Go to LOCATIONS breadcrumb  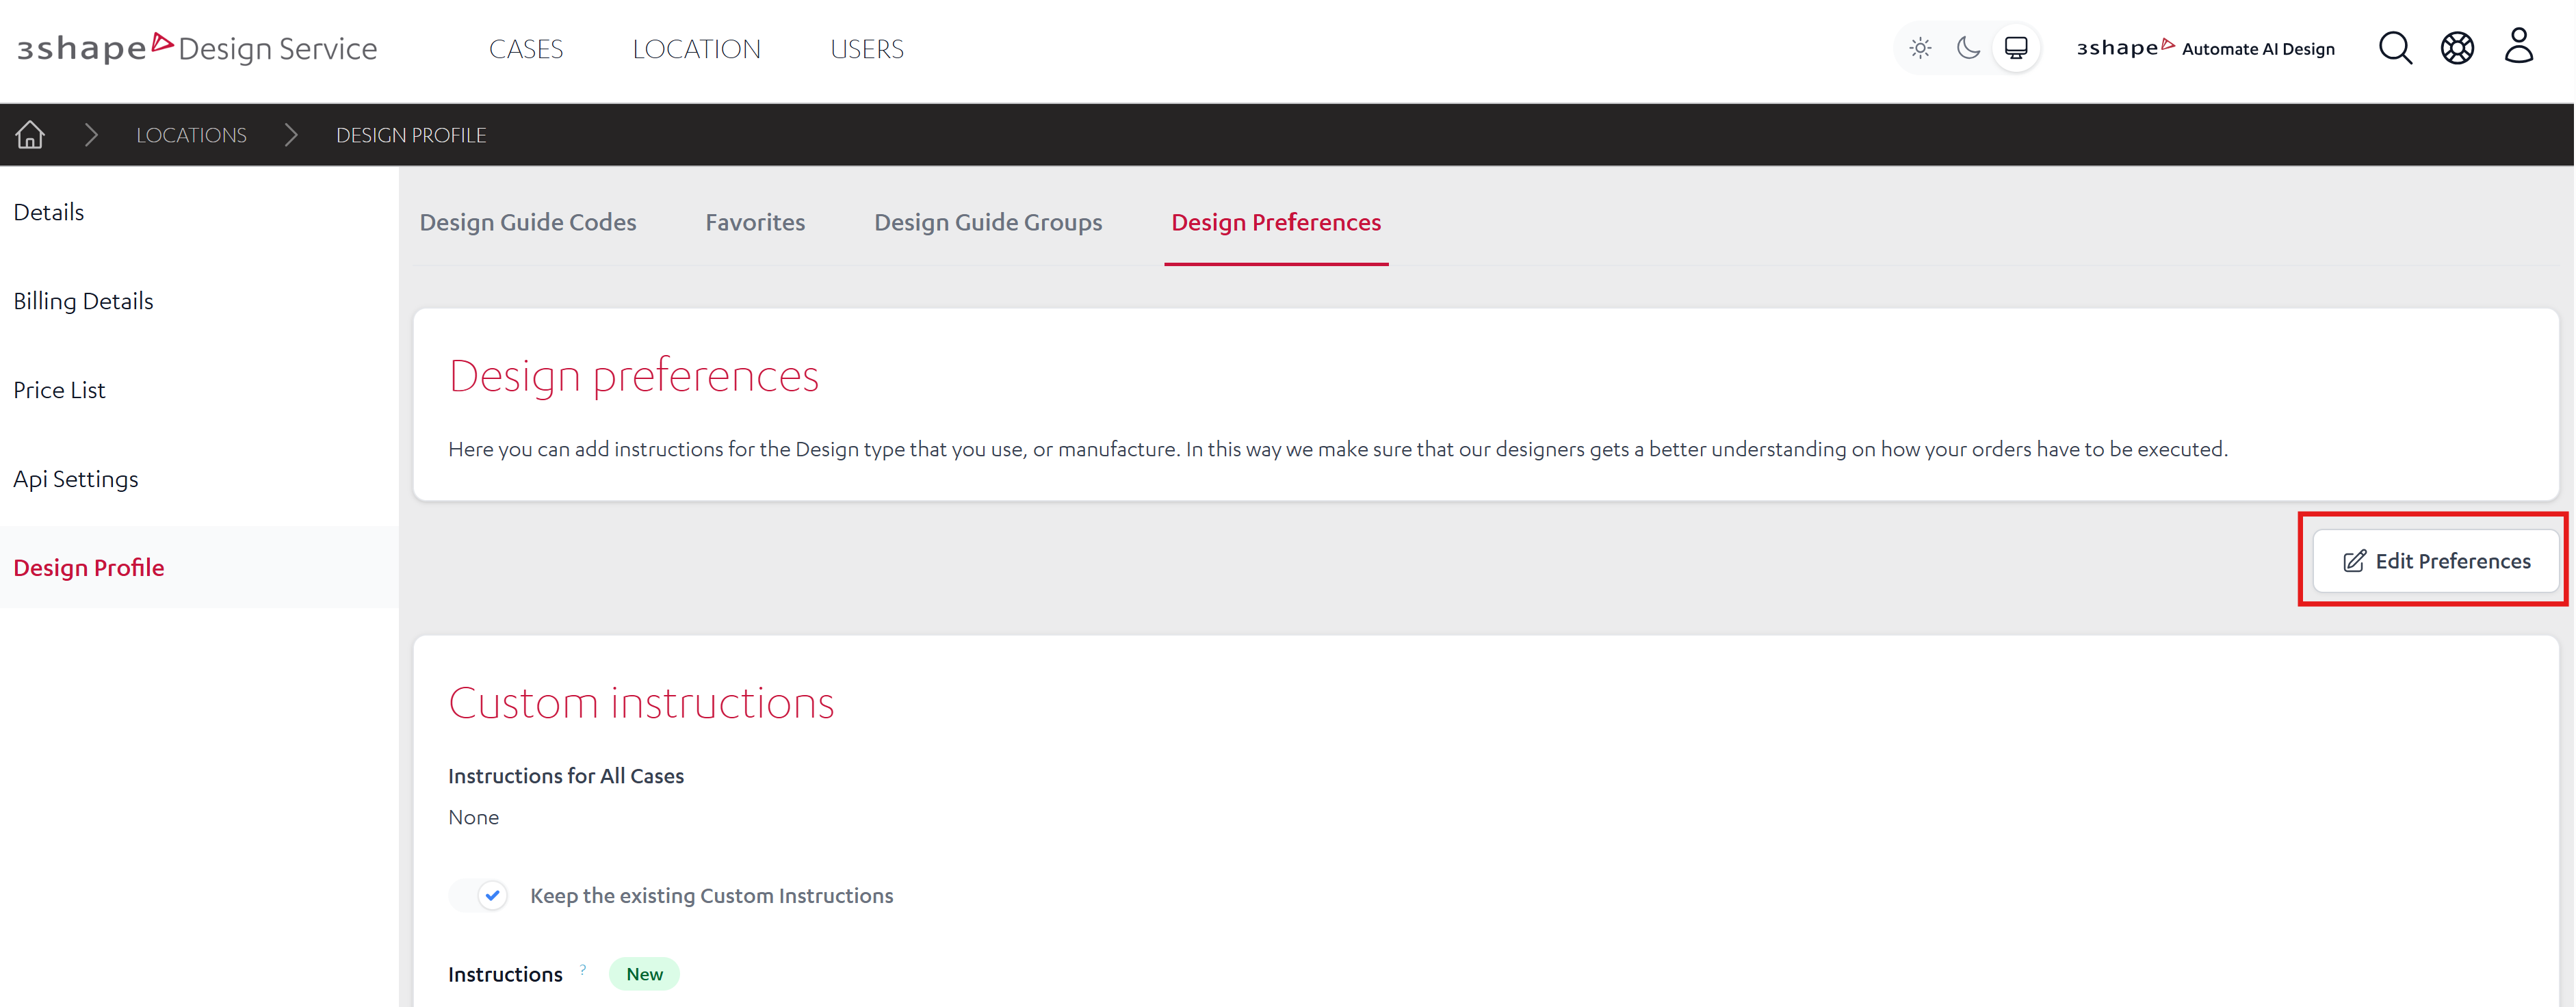191,135
